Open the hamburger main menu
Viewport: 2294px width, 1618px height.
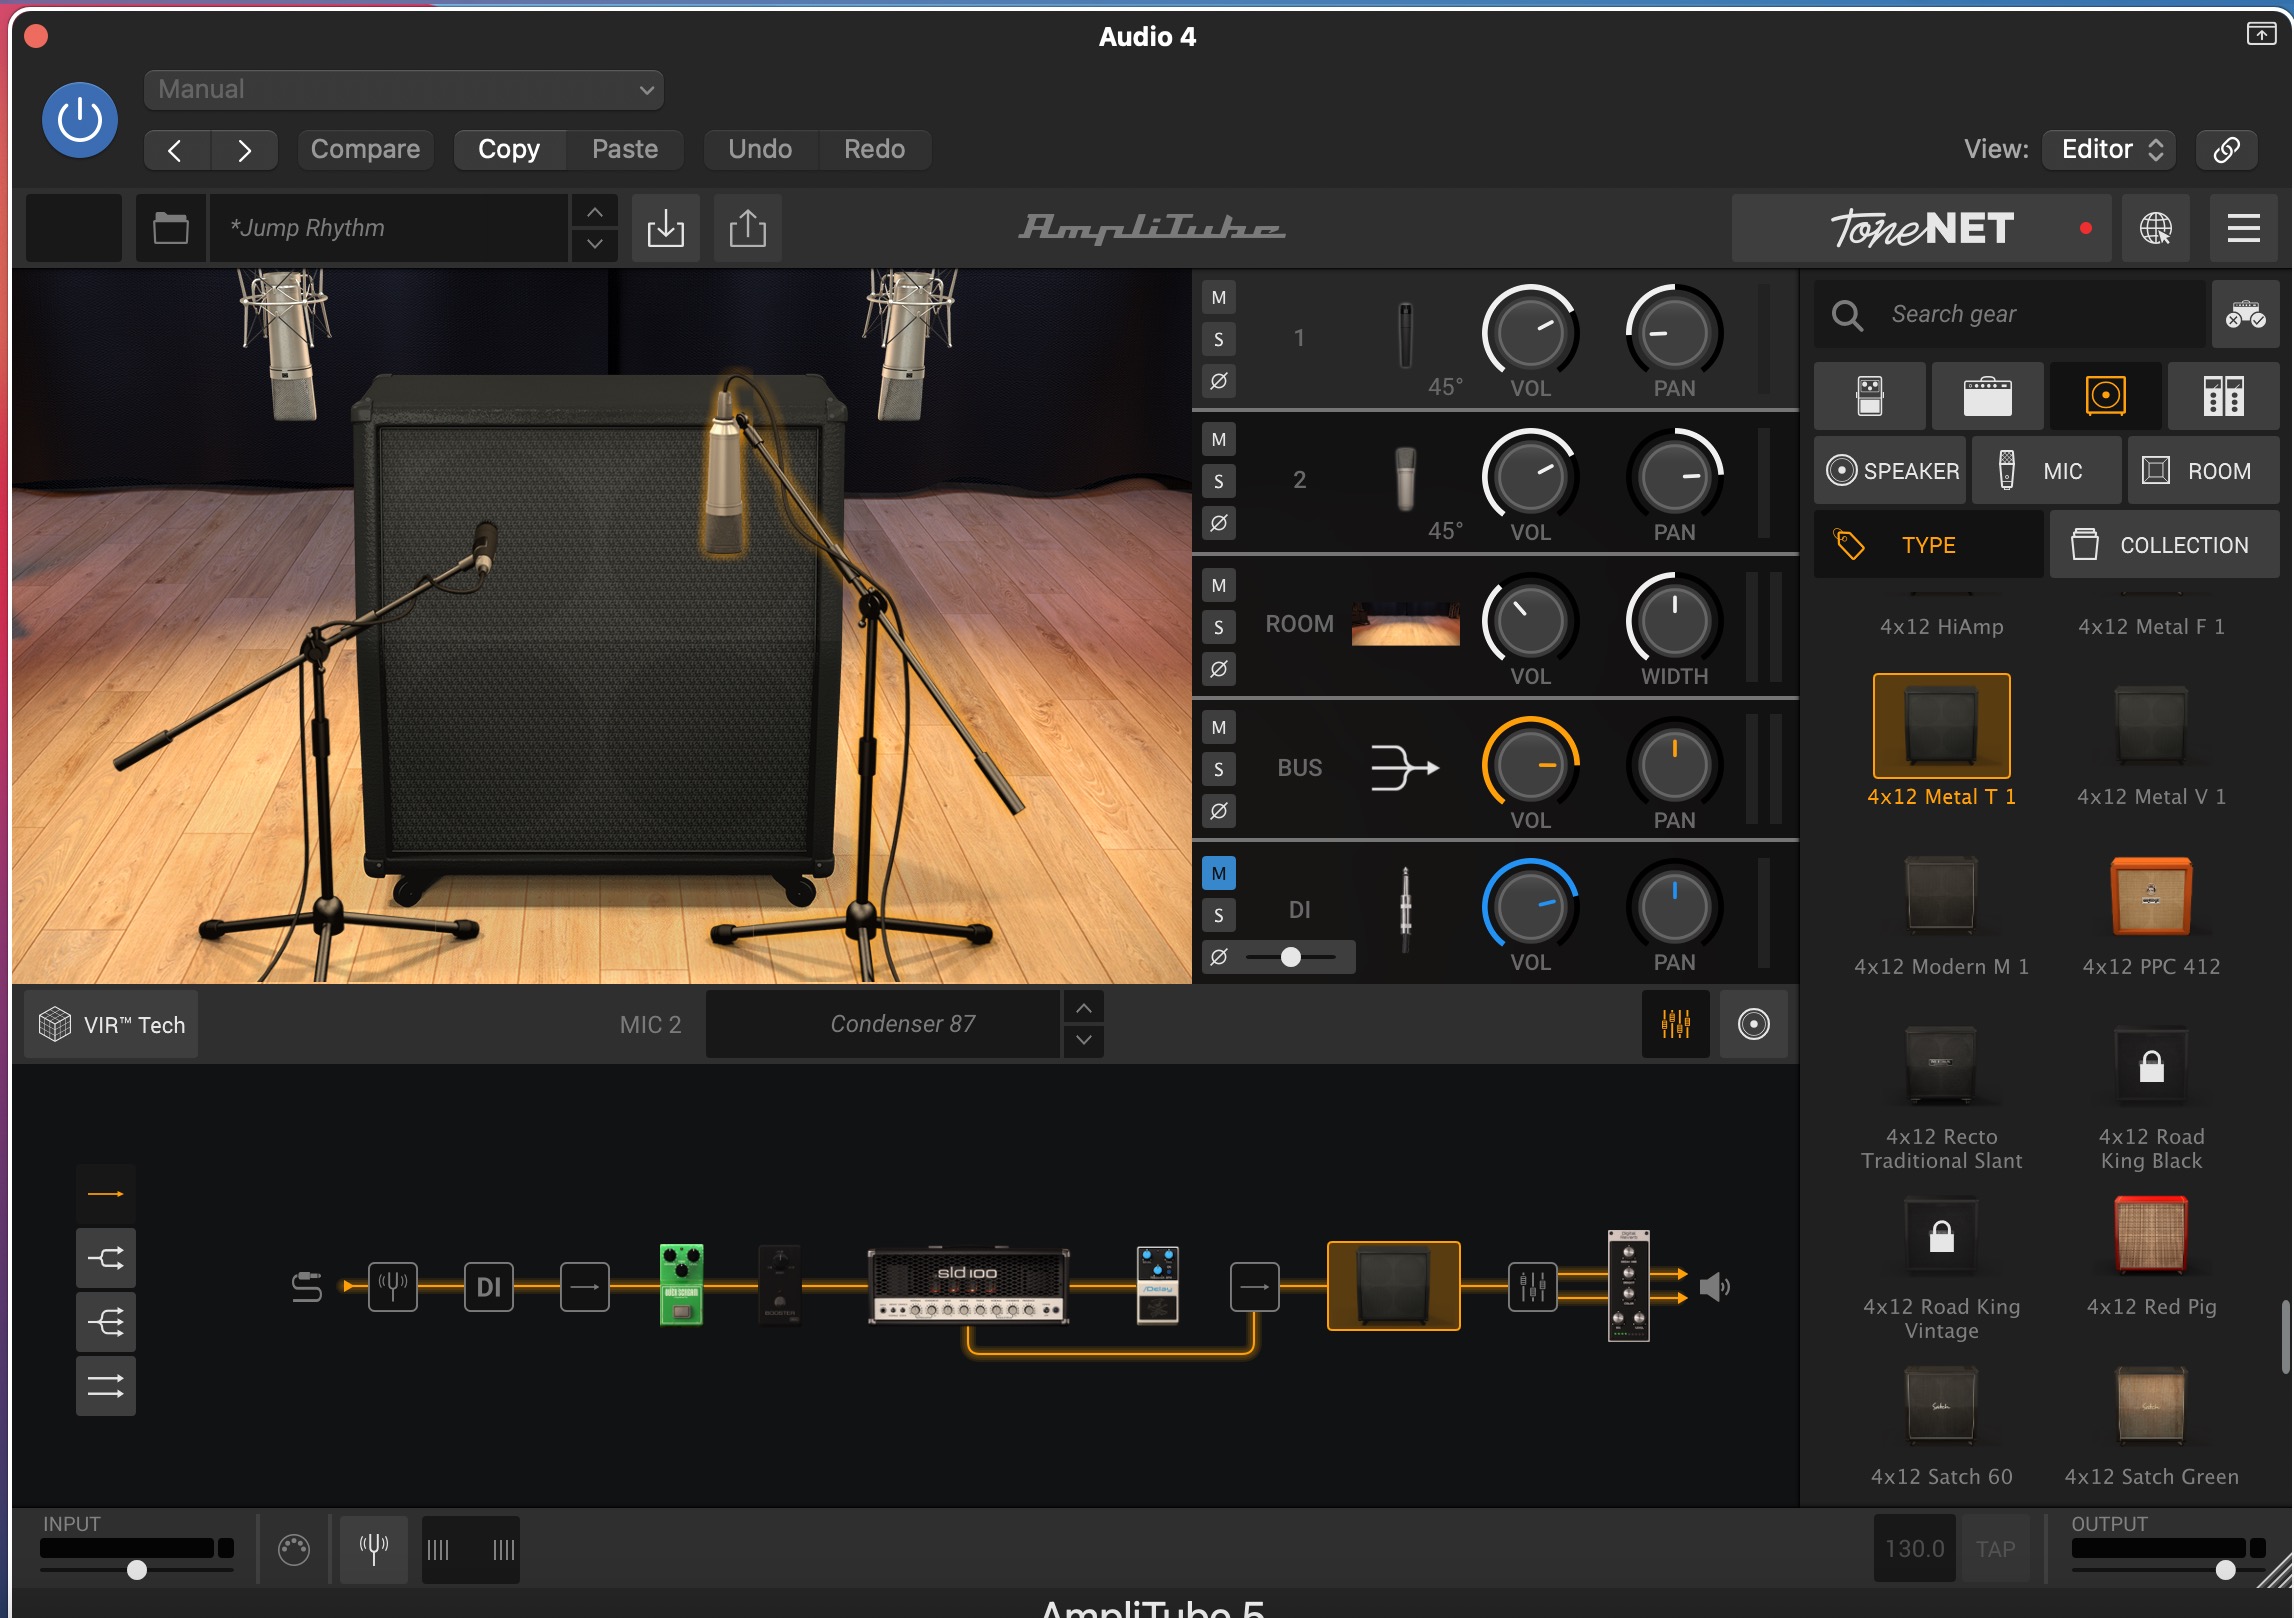click(x=2244, y=229)
